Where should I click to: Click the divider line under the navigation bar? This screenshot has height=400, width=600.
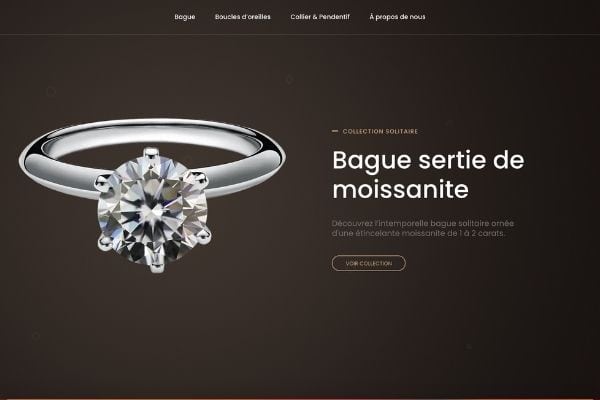pos(300,34)
